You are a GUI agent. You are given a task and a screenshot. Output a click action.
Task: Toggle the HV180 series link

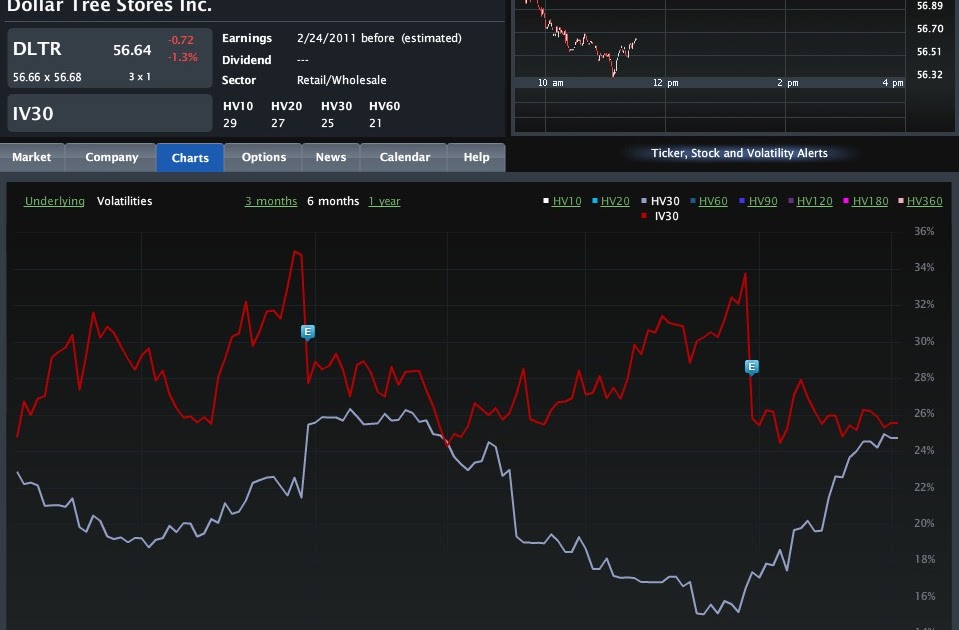click(870, 201)
